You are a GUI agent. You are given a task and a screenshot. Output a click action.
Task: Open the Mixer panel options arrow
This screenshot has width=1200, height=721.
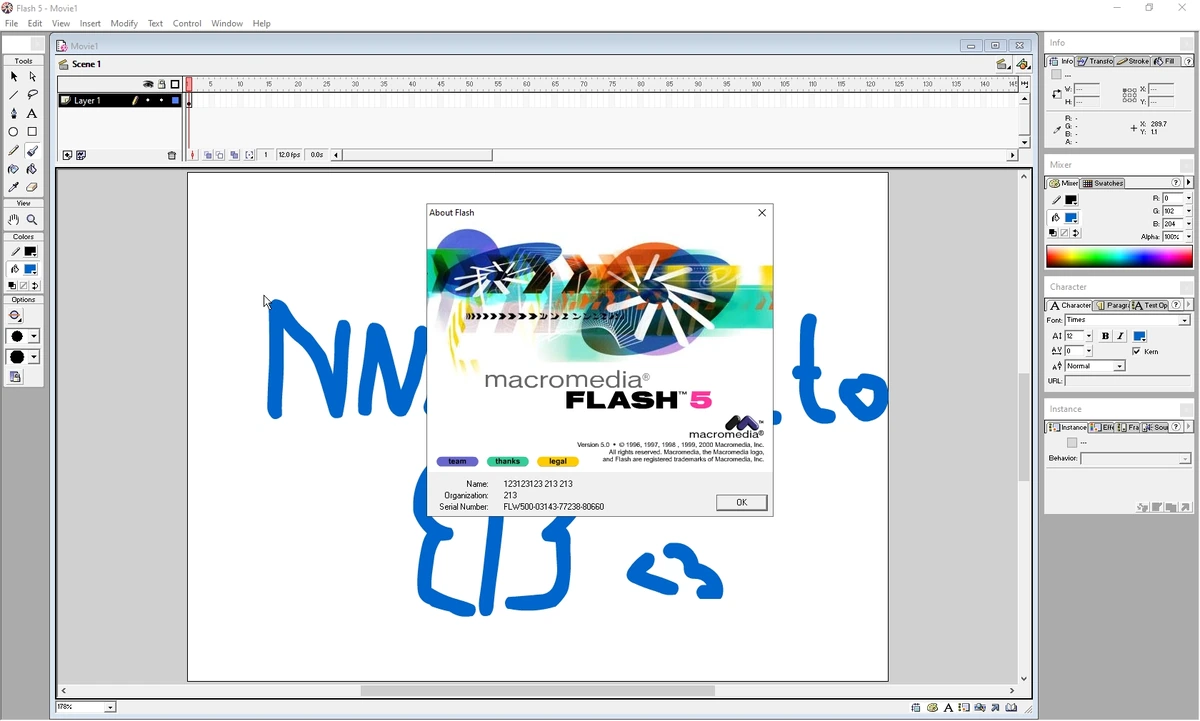coord(1189,183)
